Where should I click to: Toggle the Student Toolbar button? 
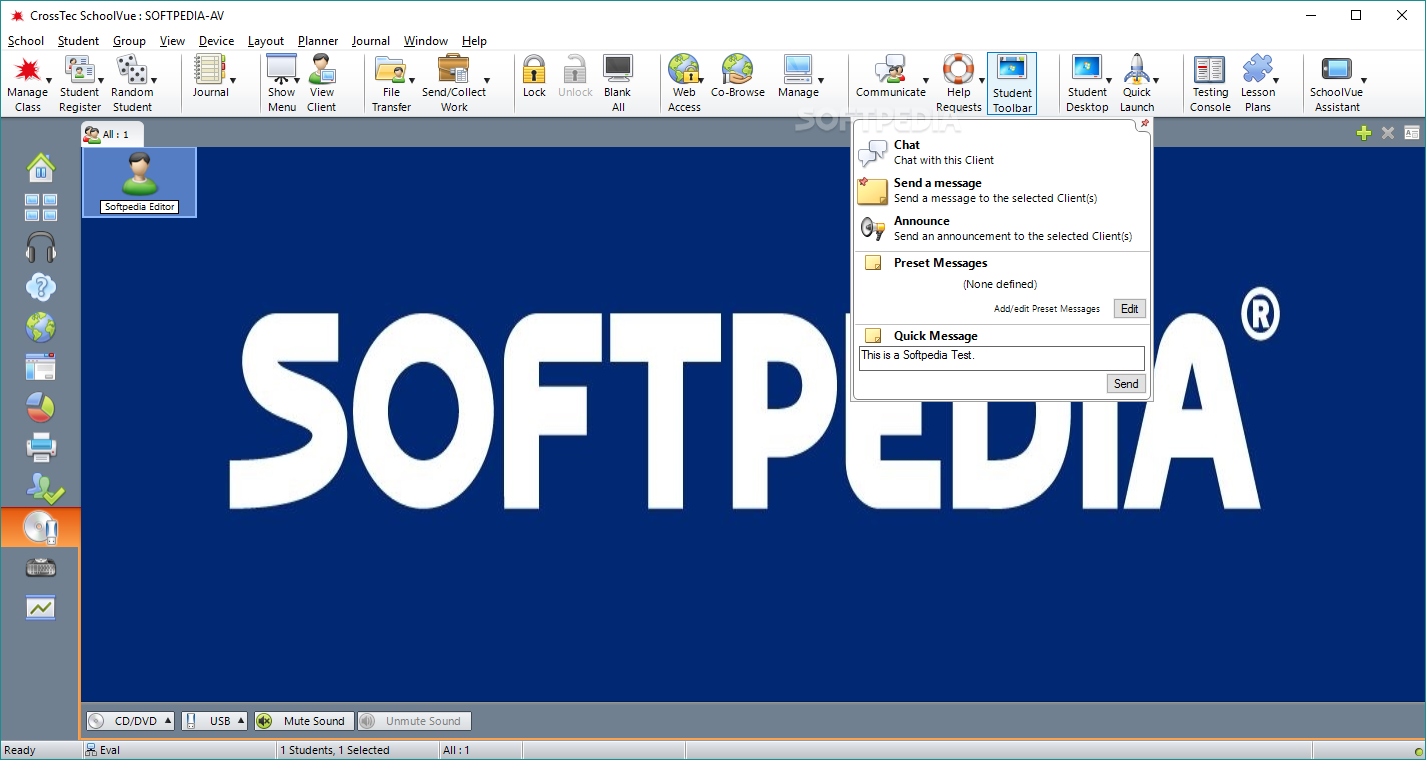1012,83
